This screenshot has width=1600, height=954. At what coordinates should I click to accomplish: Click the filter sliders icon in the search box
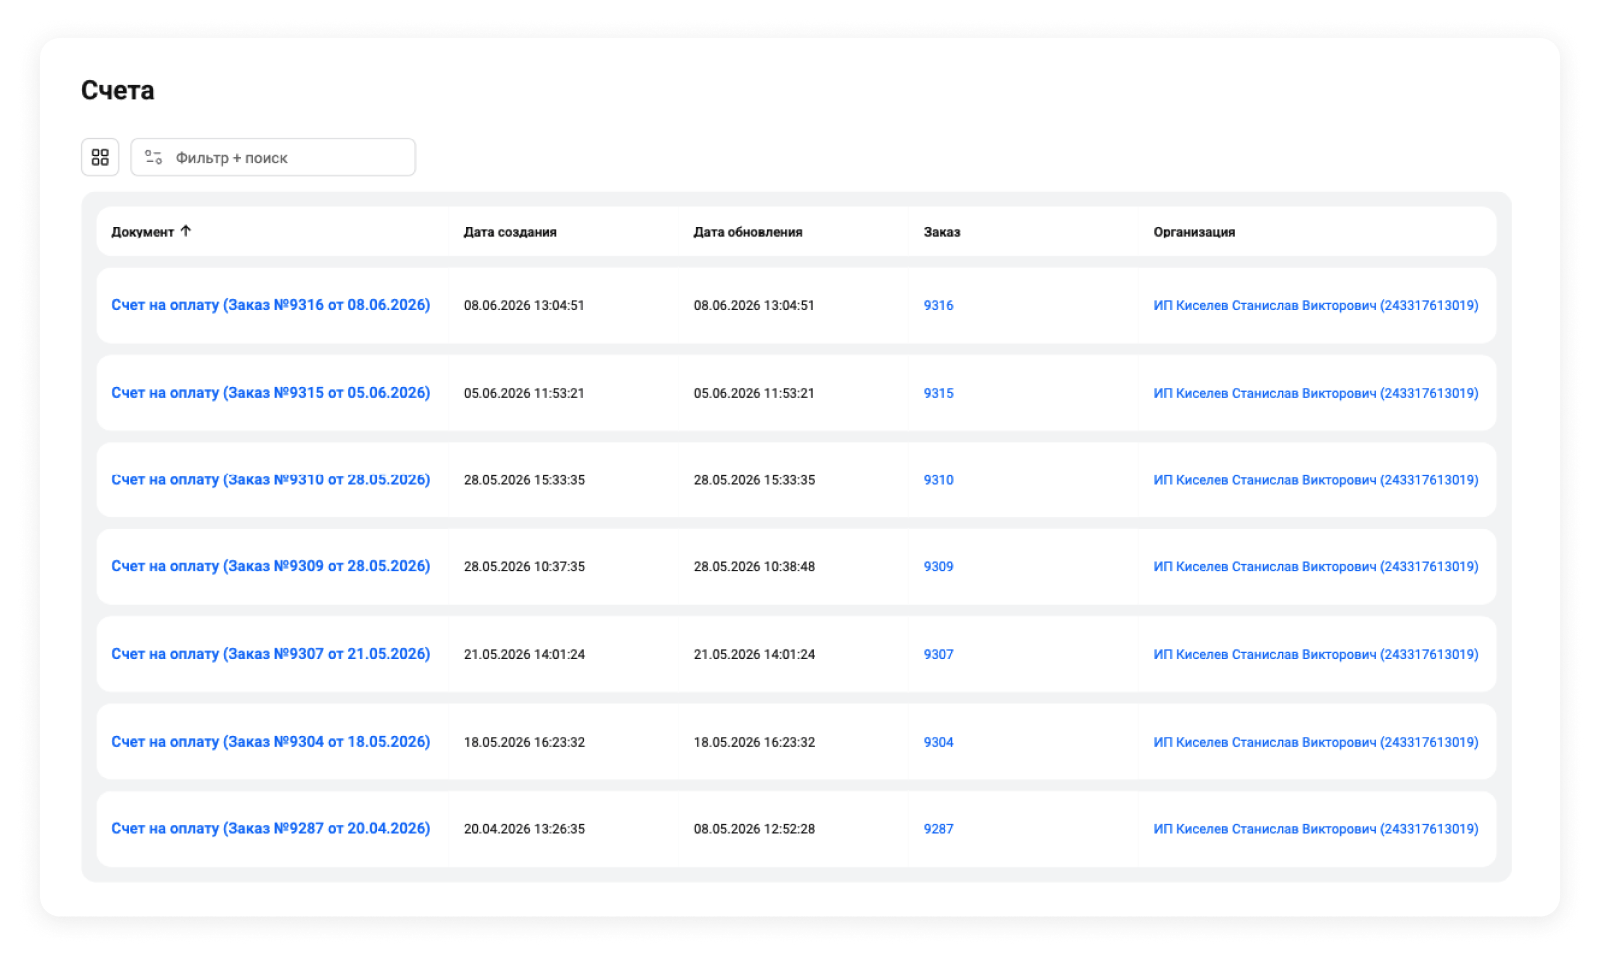coord(153,157)
